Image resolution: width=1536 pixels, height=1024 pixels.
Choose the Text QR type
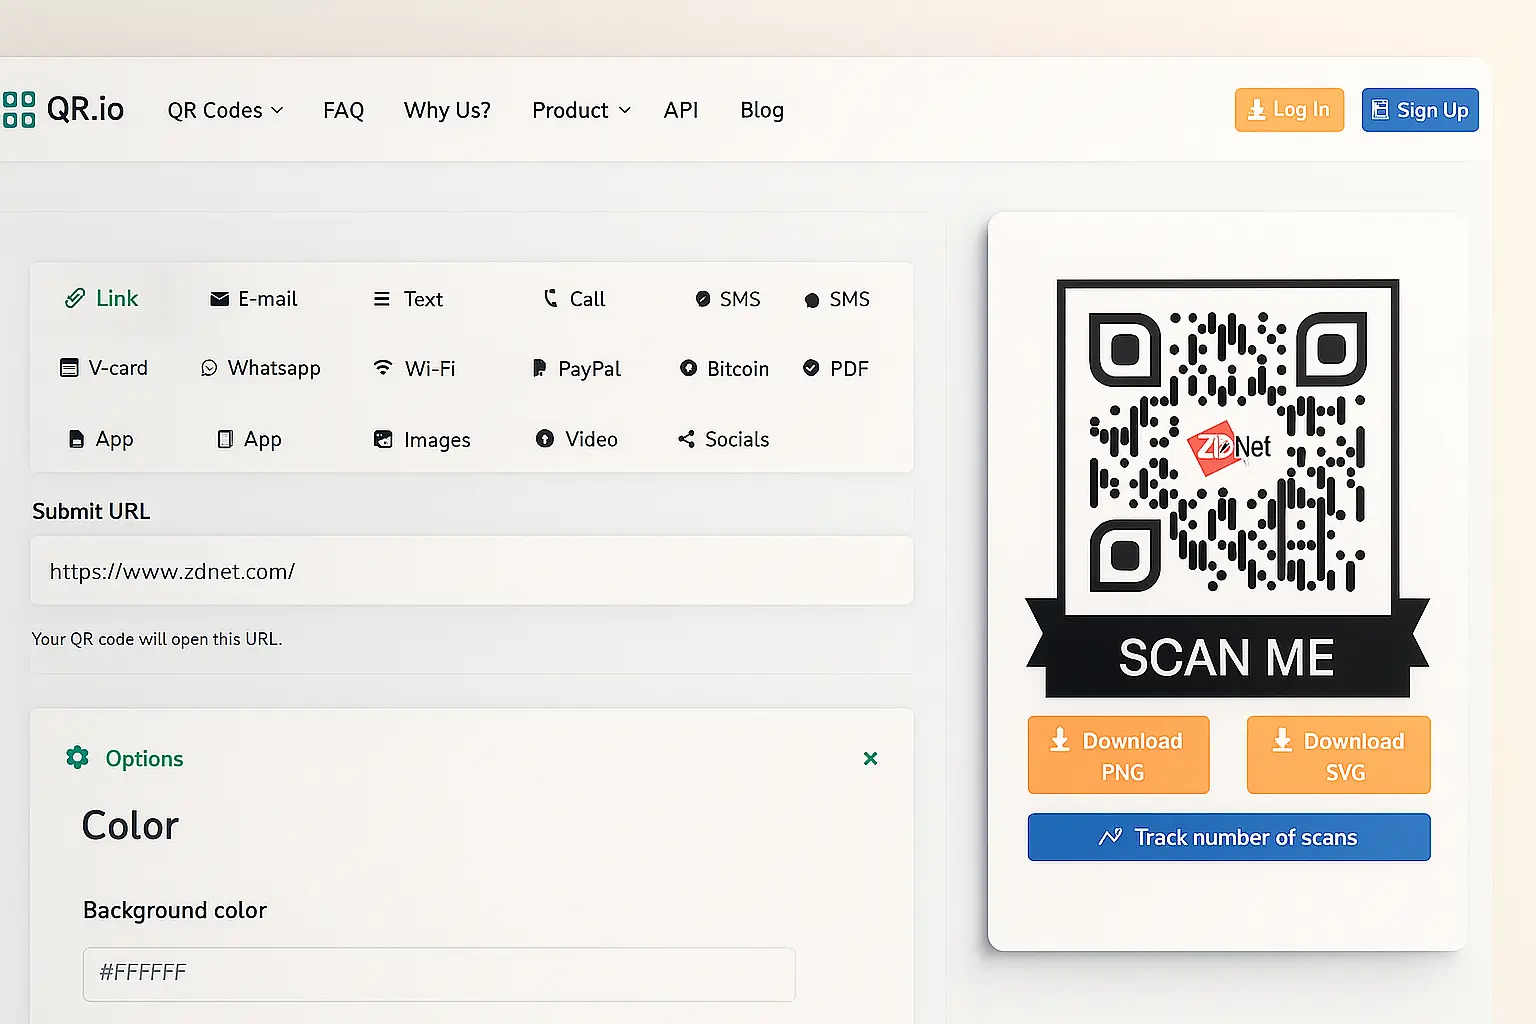click(x=408, y=299)
